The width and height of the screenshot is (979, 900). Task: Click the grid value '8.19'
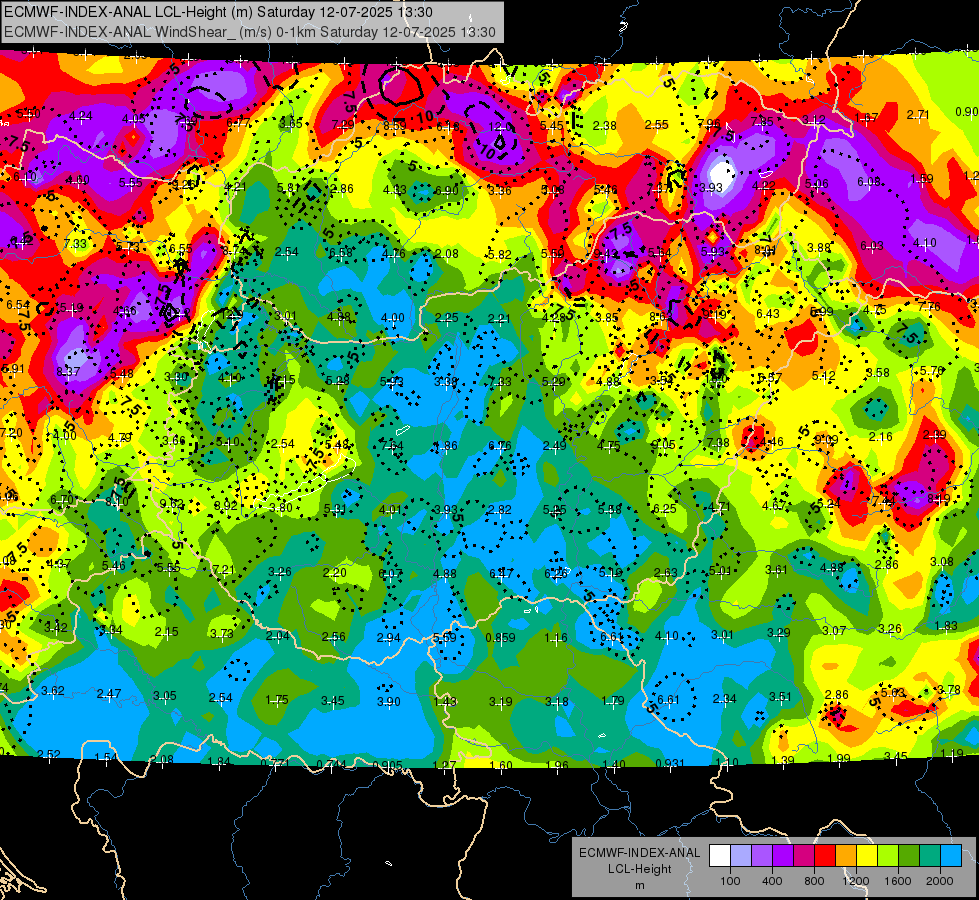pos(938,498)
